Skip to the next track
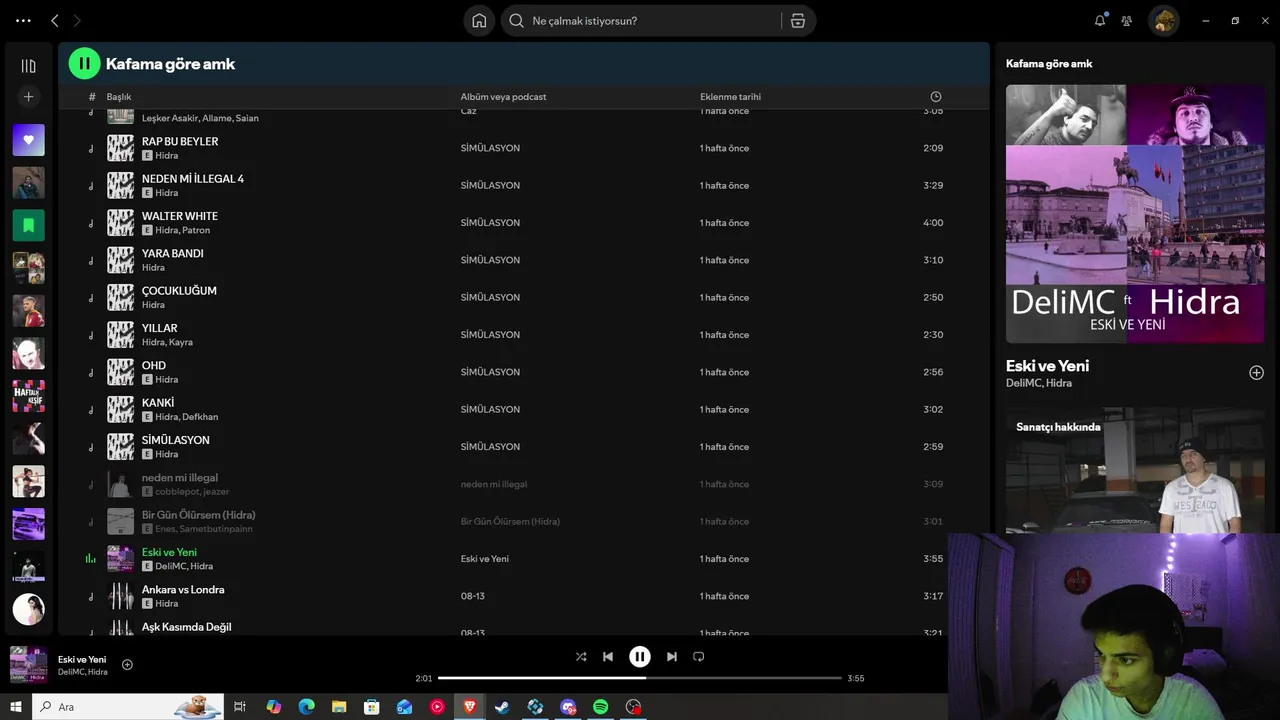Viewport: 1280px width, 720px height. (x=672, y=657)
